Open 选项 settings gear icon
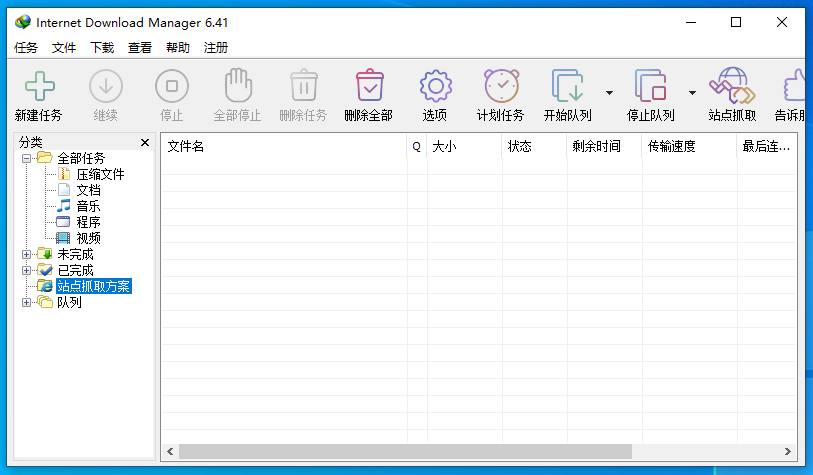813x475 pixels. [435, 87]
